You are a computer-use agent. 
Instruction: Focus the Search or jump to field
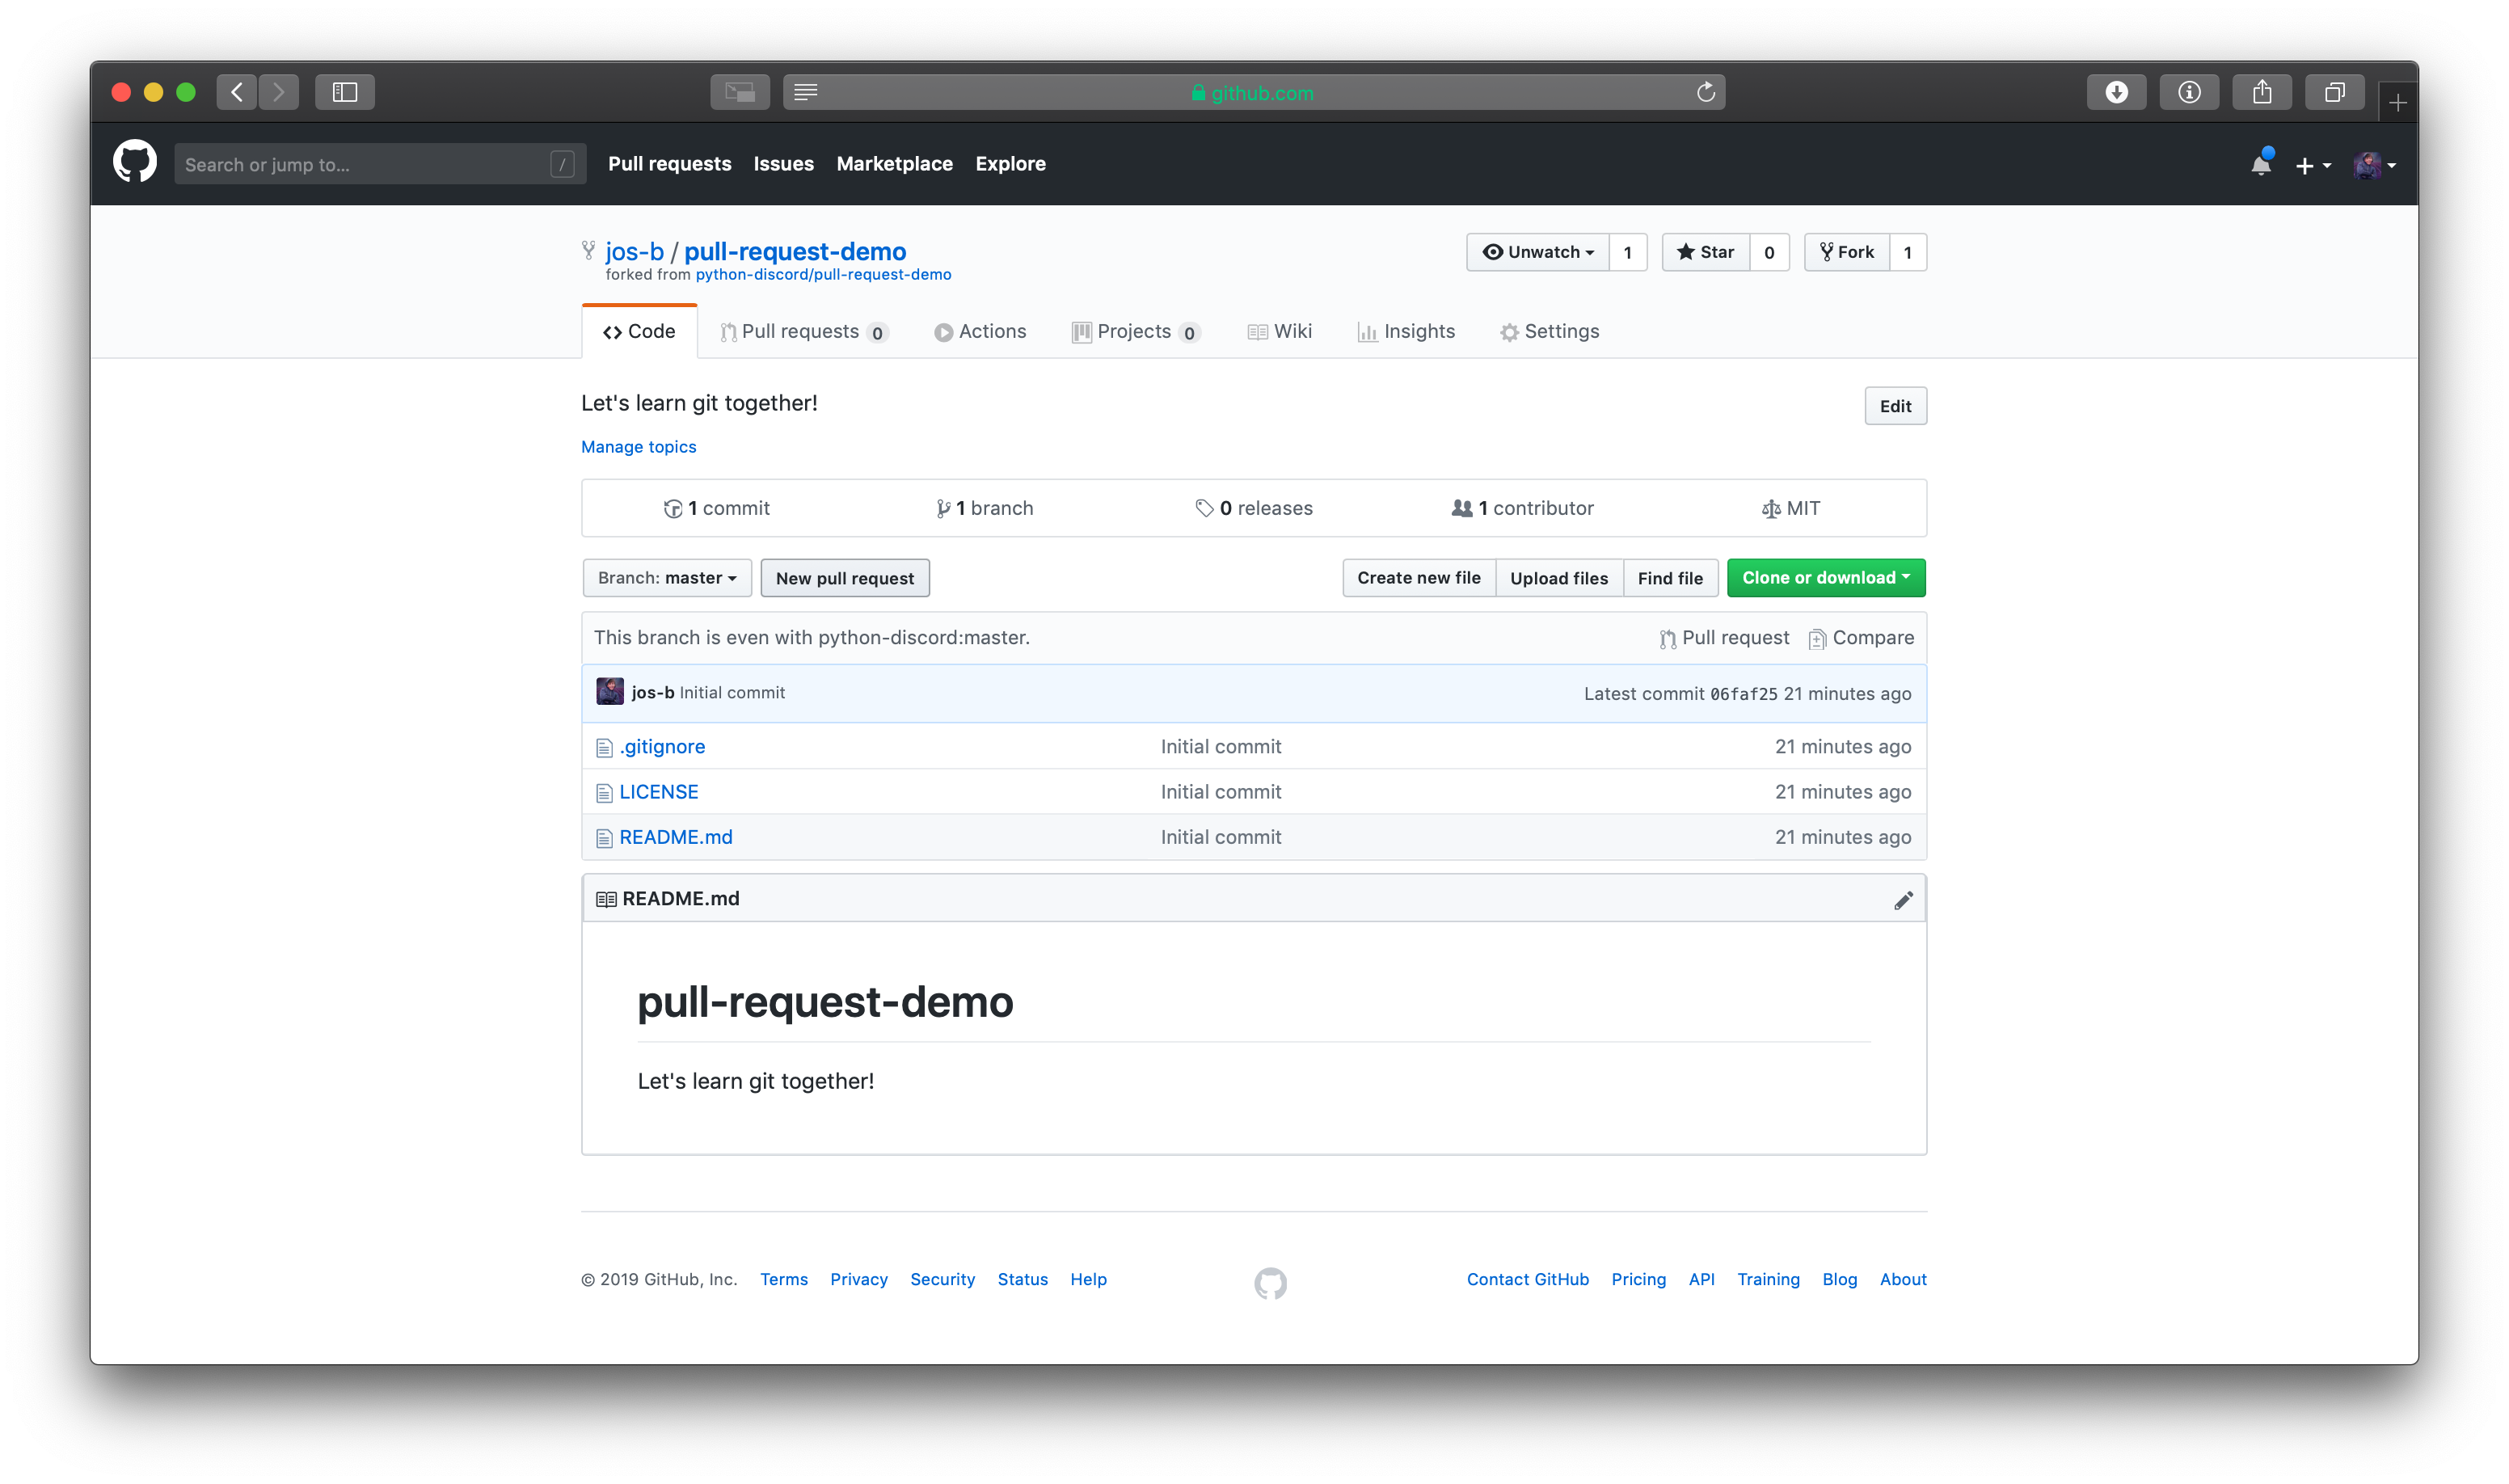point(365,164)
